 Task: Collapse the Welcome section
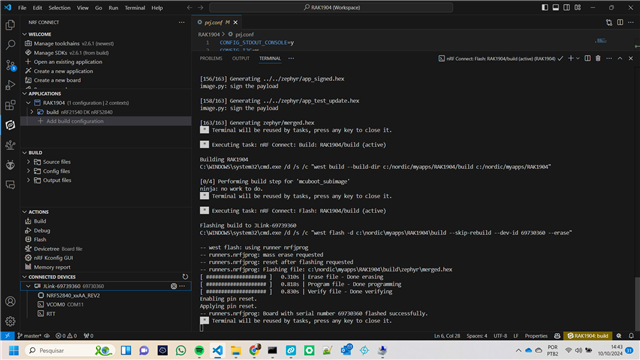click(x=25, y=34)
